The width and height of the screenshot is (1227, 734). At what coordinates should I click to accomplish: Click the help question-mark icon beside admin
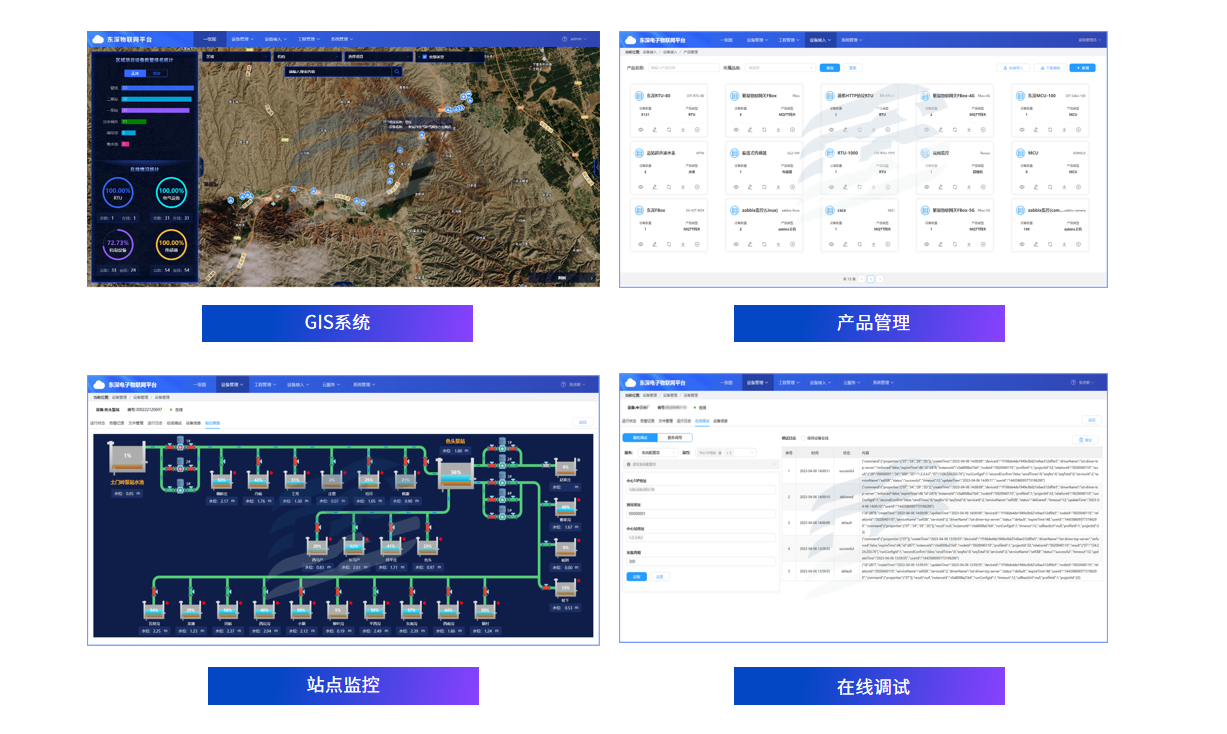pos(564,39)
